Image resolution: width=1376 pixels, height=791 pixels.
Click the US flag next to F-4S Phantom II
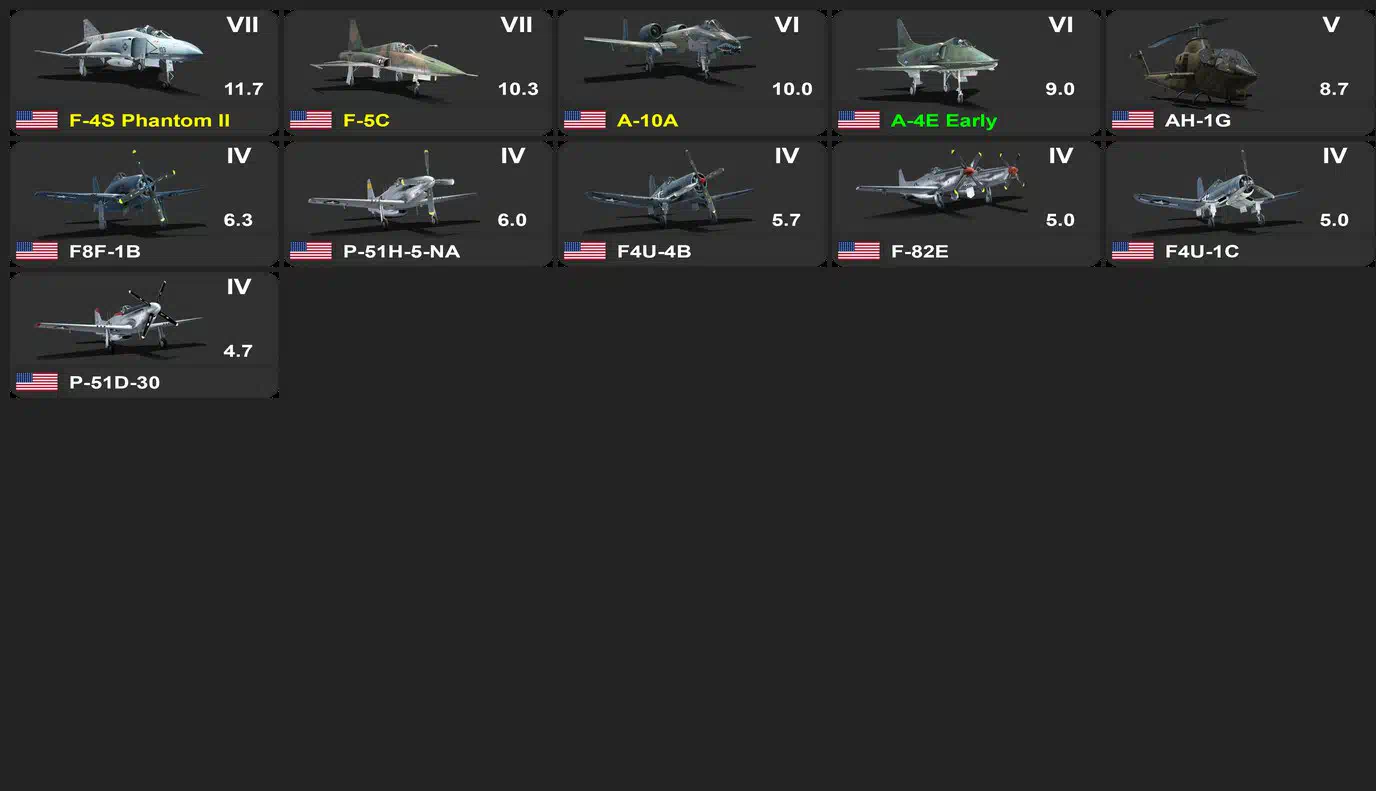pyautogui.click(x=37, y=120)
